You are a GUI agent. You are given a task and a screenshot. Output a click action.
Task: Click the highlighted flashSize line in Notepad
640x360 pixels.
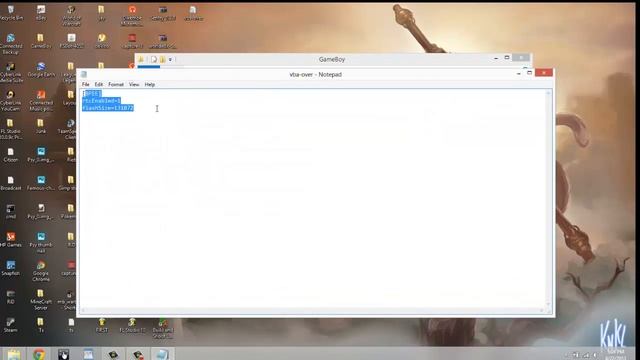[108, 108]
